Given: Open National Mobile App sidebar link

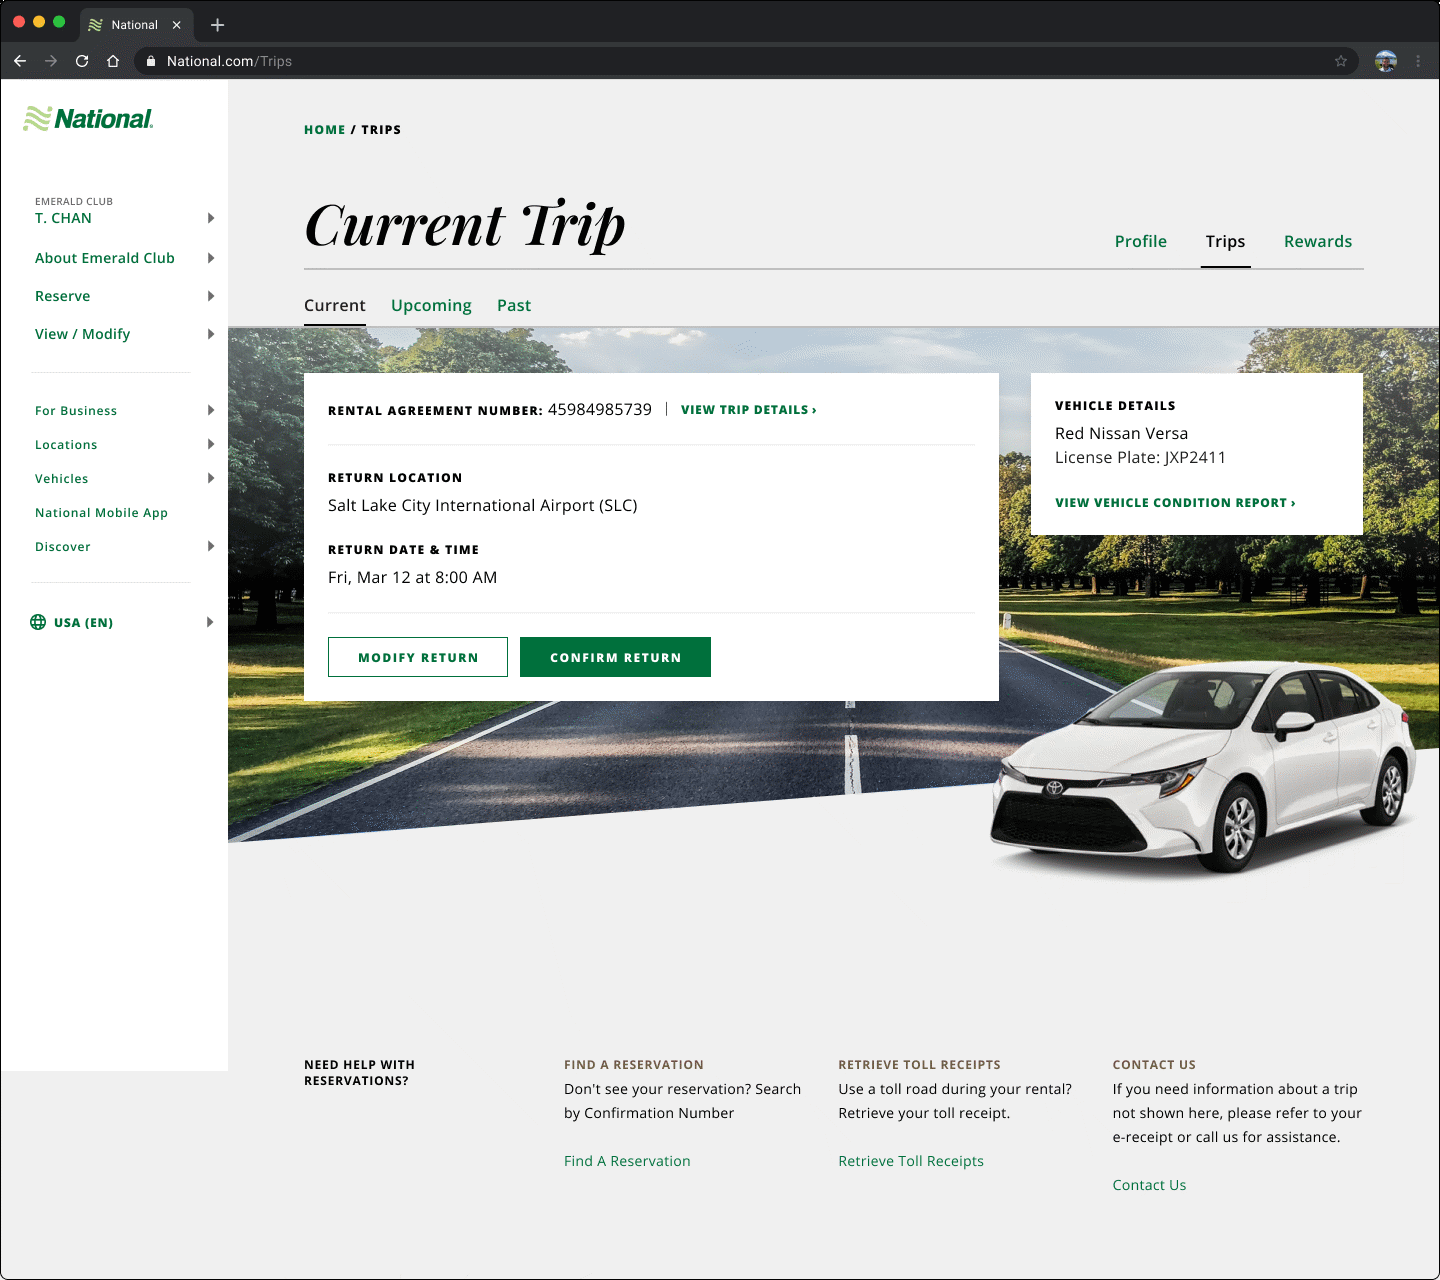Looking at the screenshot, I should [x=101, y=513].
